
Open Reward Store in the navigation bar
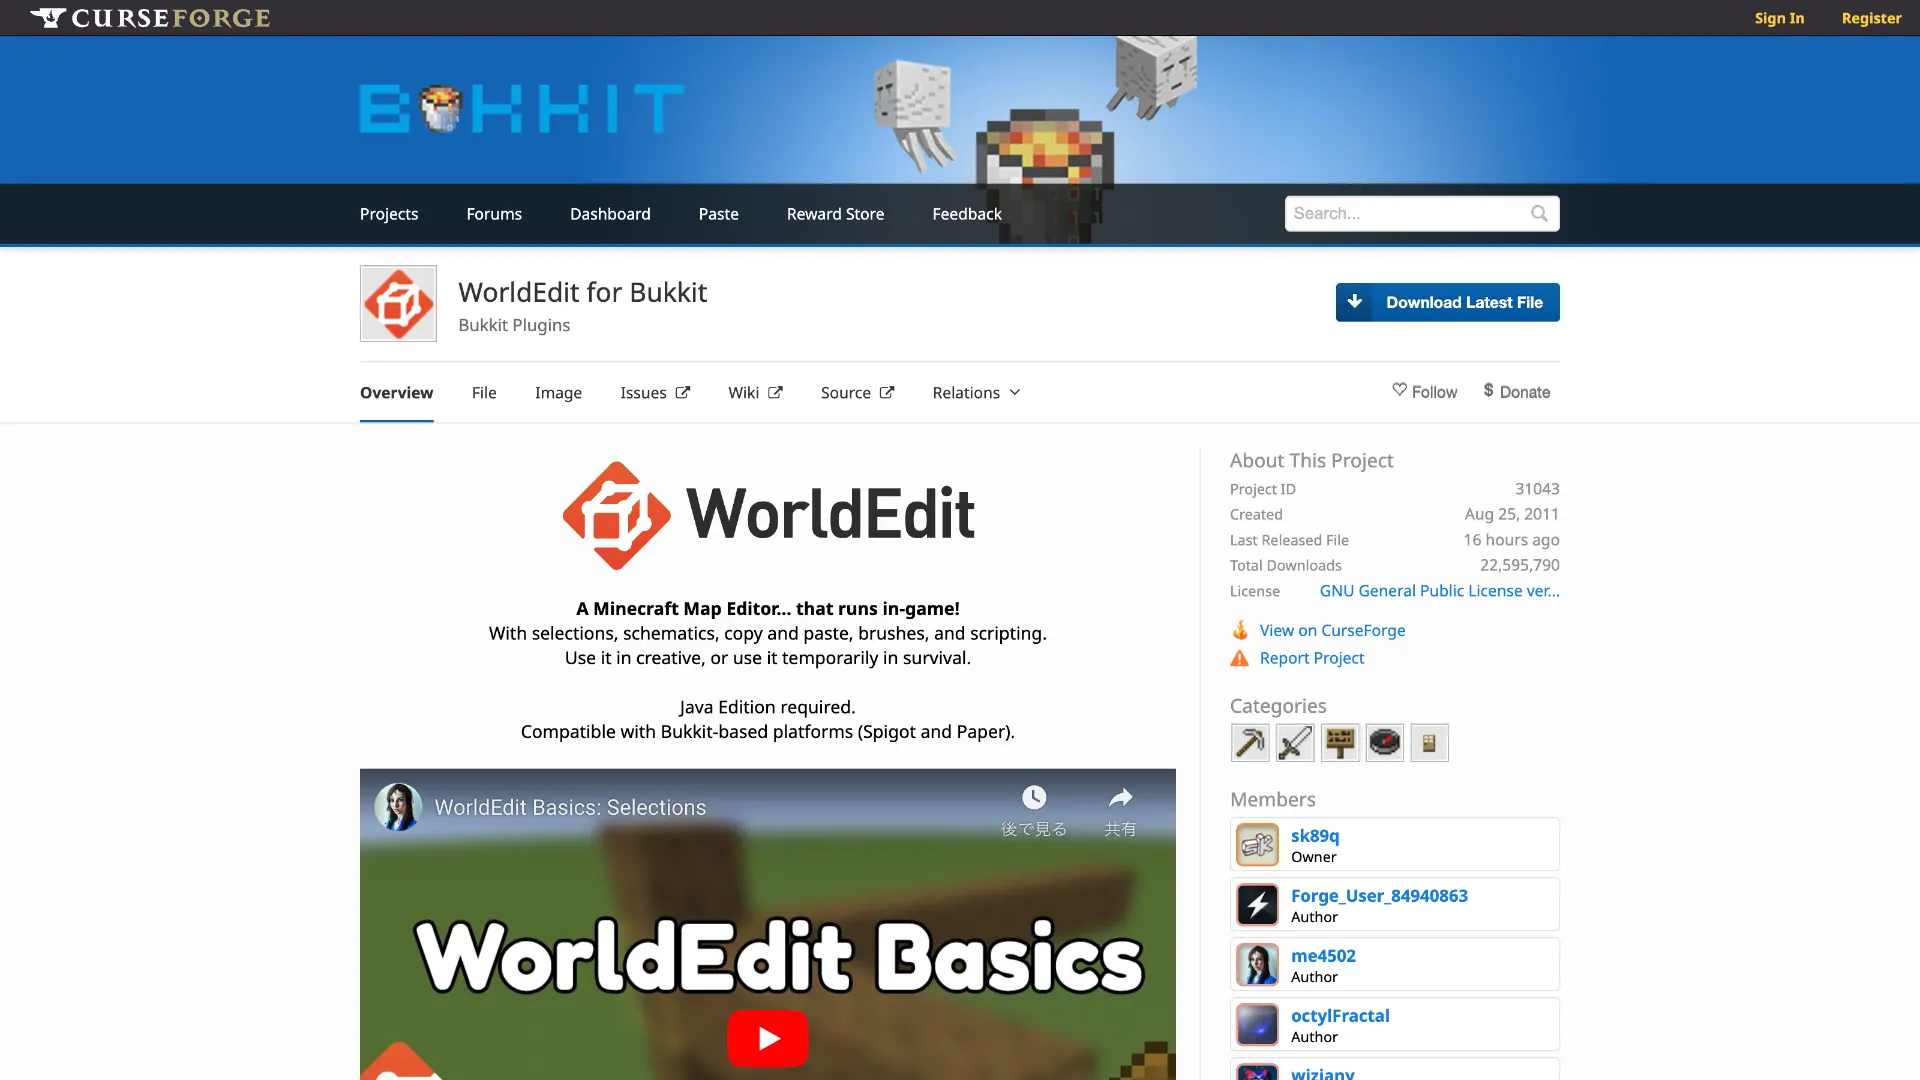tap(835, 214)
